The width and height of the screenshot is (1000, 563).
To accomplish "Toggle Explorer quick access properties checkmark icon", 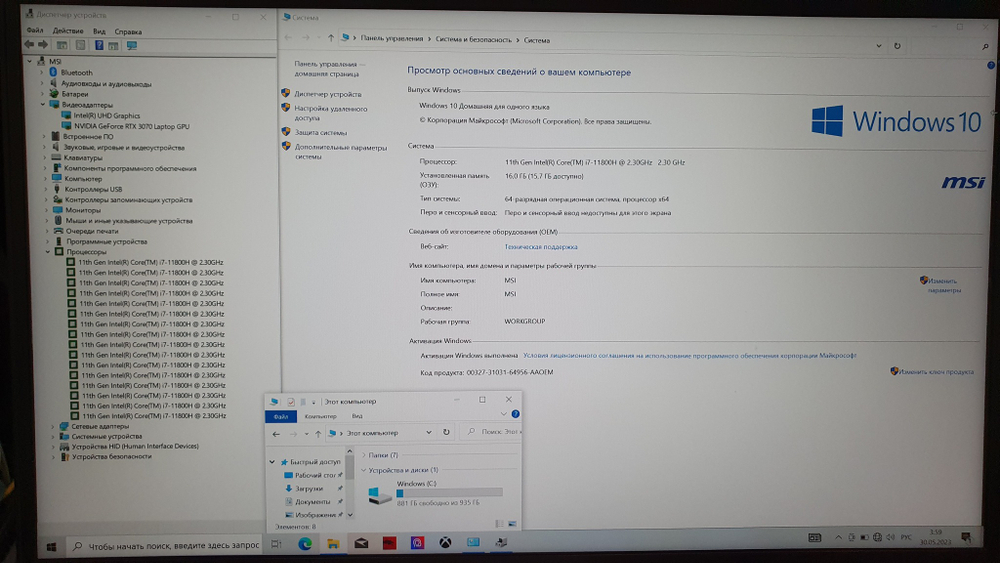I will point(291,402).
